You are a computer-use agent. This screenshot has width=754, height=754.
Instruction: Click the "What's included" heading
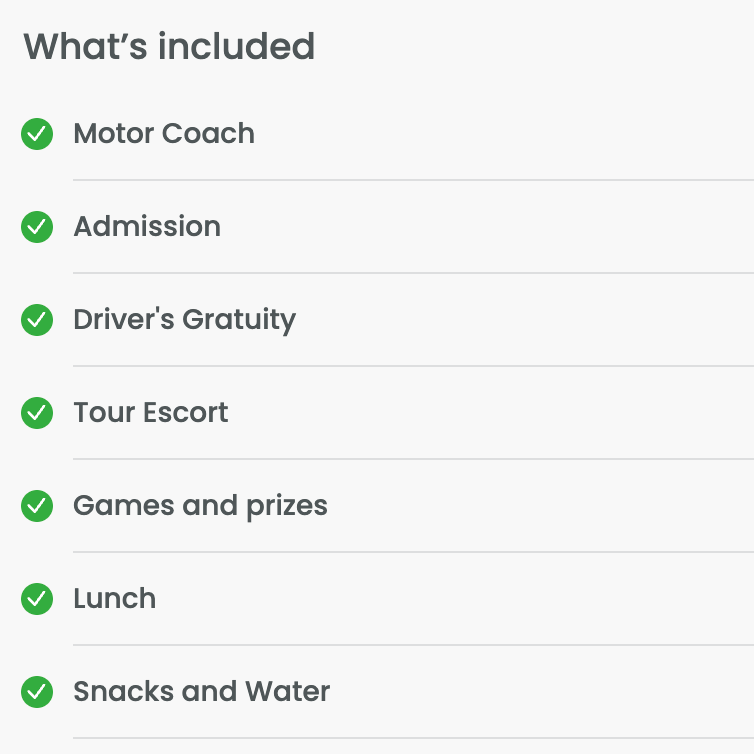[169, 46]
